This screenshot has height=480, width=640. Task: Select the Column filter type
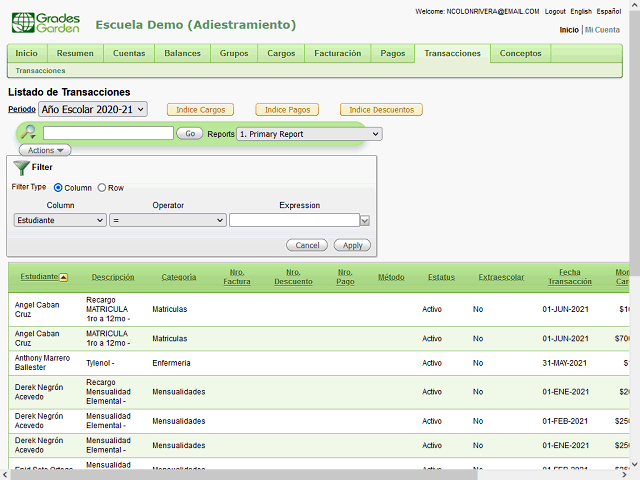pos(58,188)
